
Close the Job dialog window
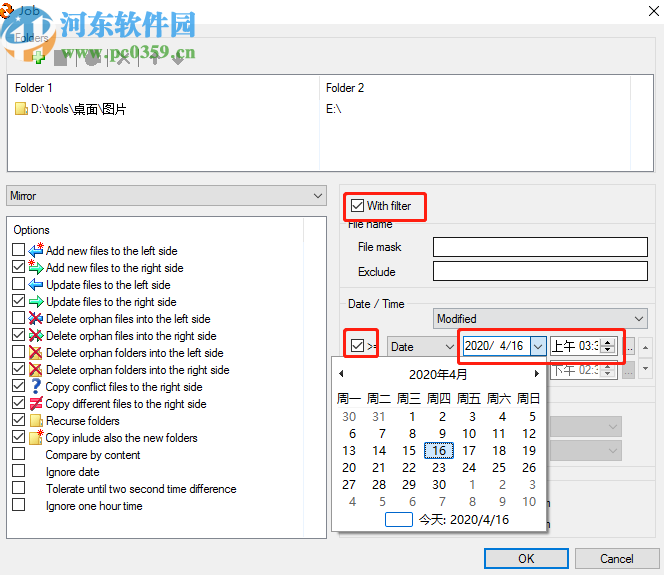pyautogui.click(x=654, y=11)
